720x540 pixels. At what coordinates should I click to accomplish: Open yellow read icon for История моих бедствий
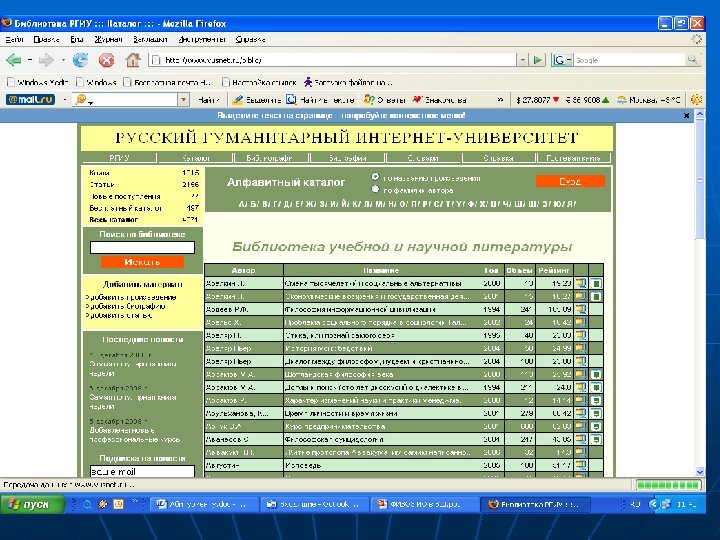(580, 348)
